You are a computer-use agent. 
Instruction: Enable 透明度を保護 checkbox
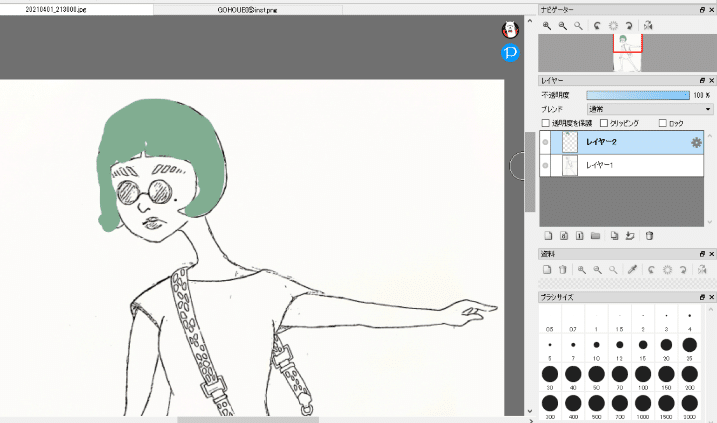(545, 123)
